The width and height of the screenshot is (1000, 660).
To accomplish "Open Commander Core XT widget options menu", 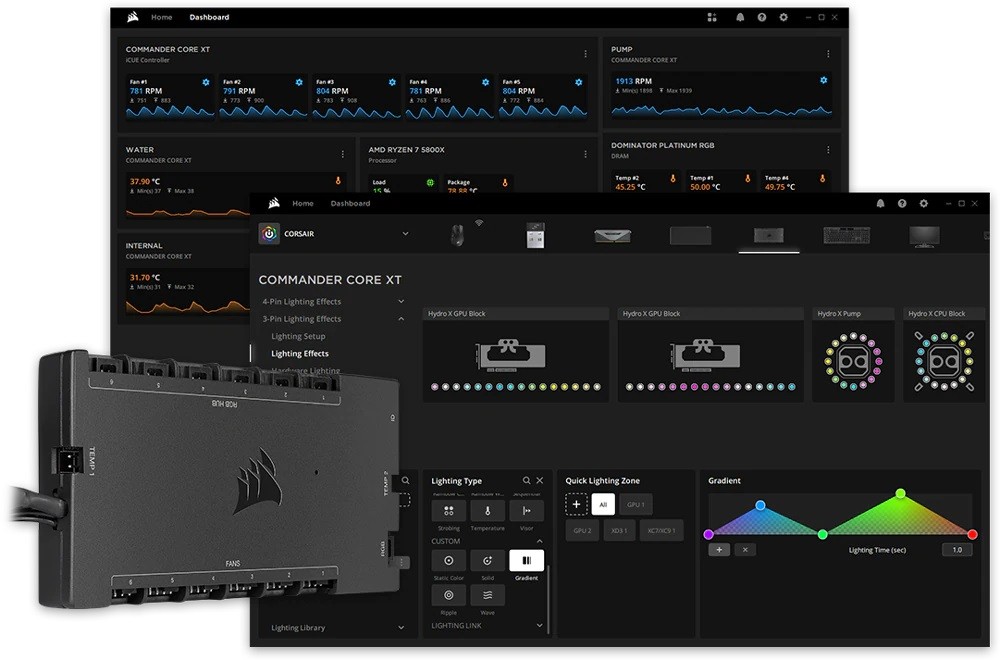I will pyautogui.click(x=585, y=54).
